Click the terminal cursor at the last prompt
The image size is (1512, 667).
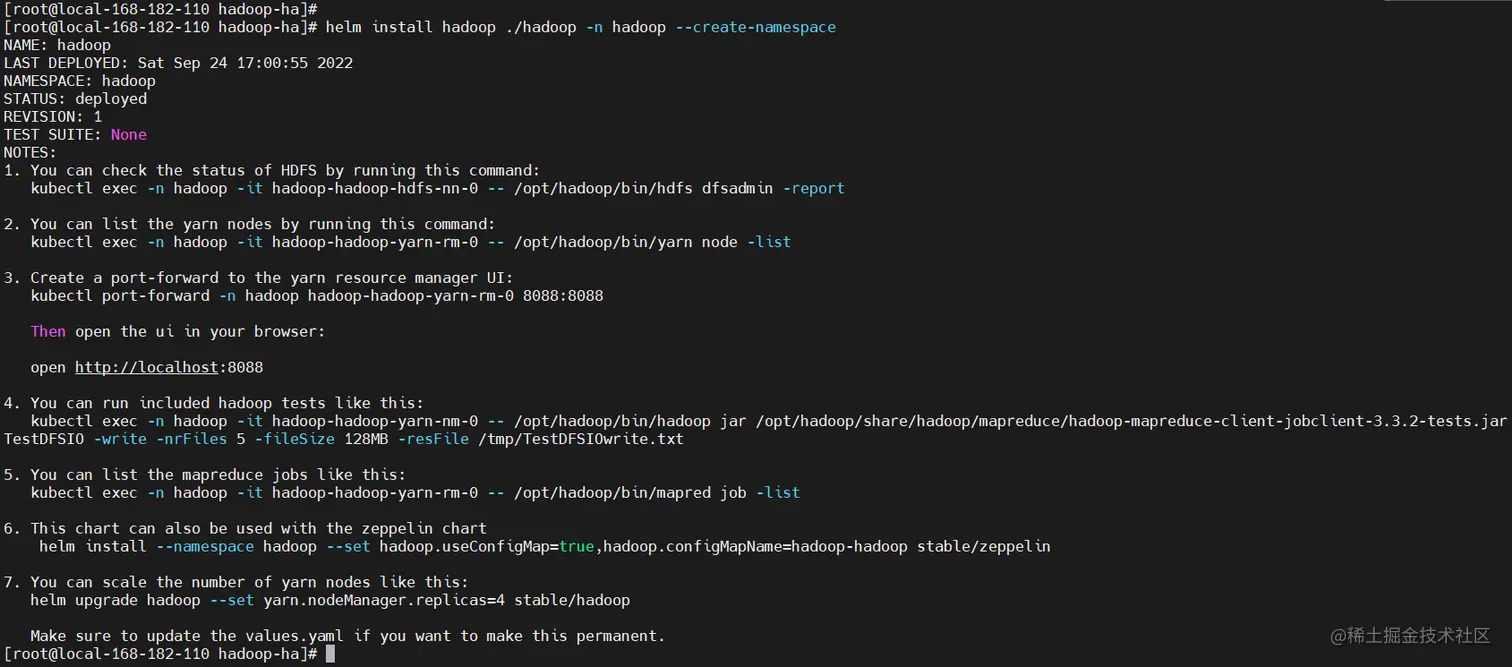(x=330, y=654)
